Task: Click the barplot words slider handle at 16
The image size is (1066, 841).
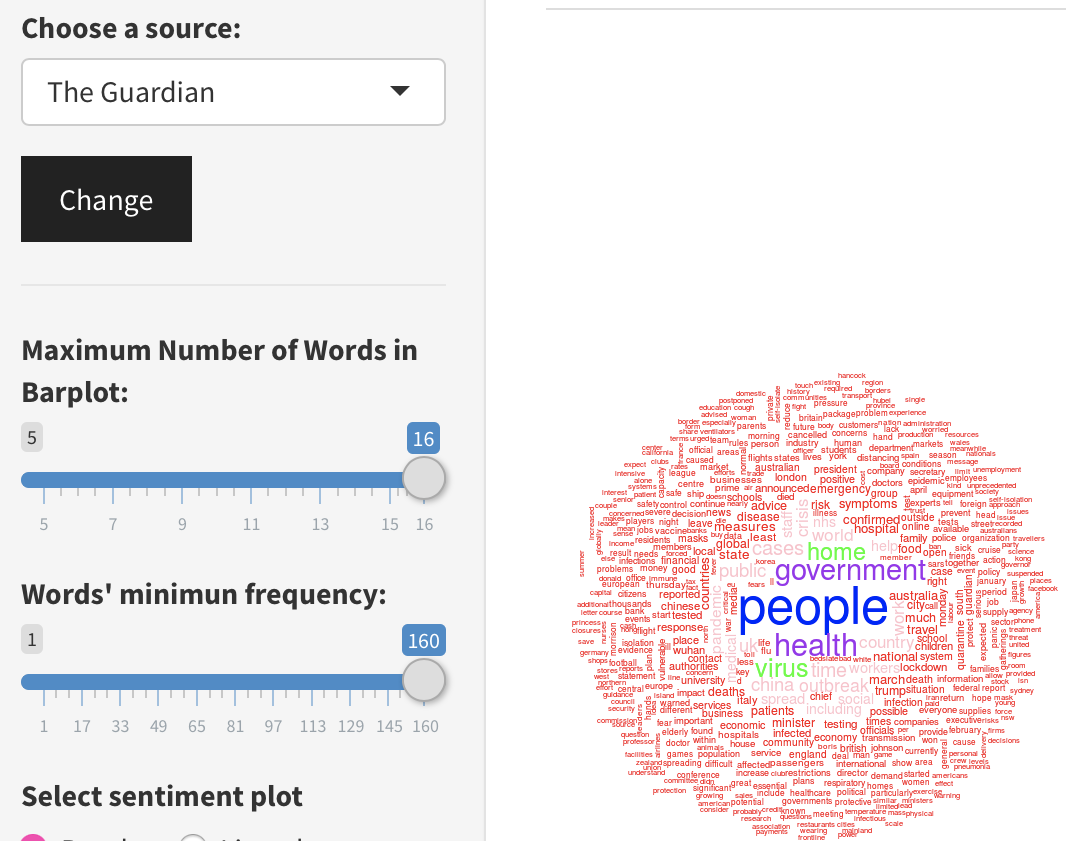Action: coord(423,480)
